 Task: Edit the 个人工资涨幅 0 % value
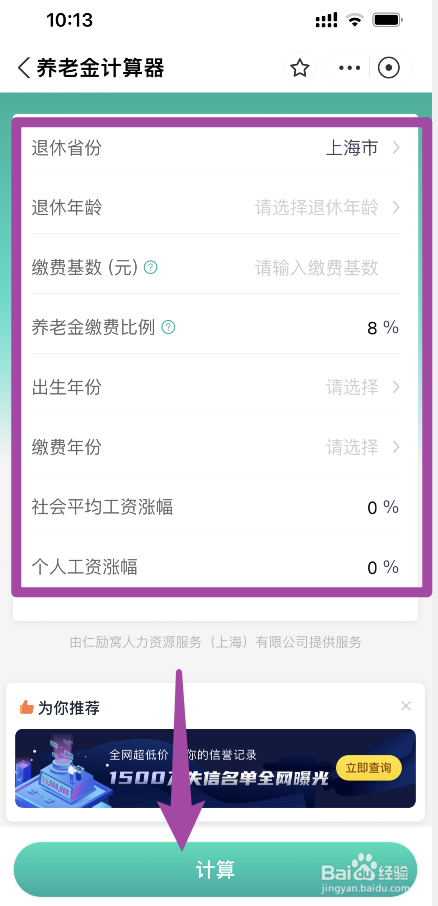[383, 567]
